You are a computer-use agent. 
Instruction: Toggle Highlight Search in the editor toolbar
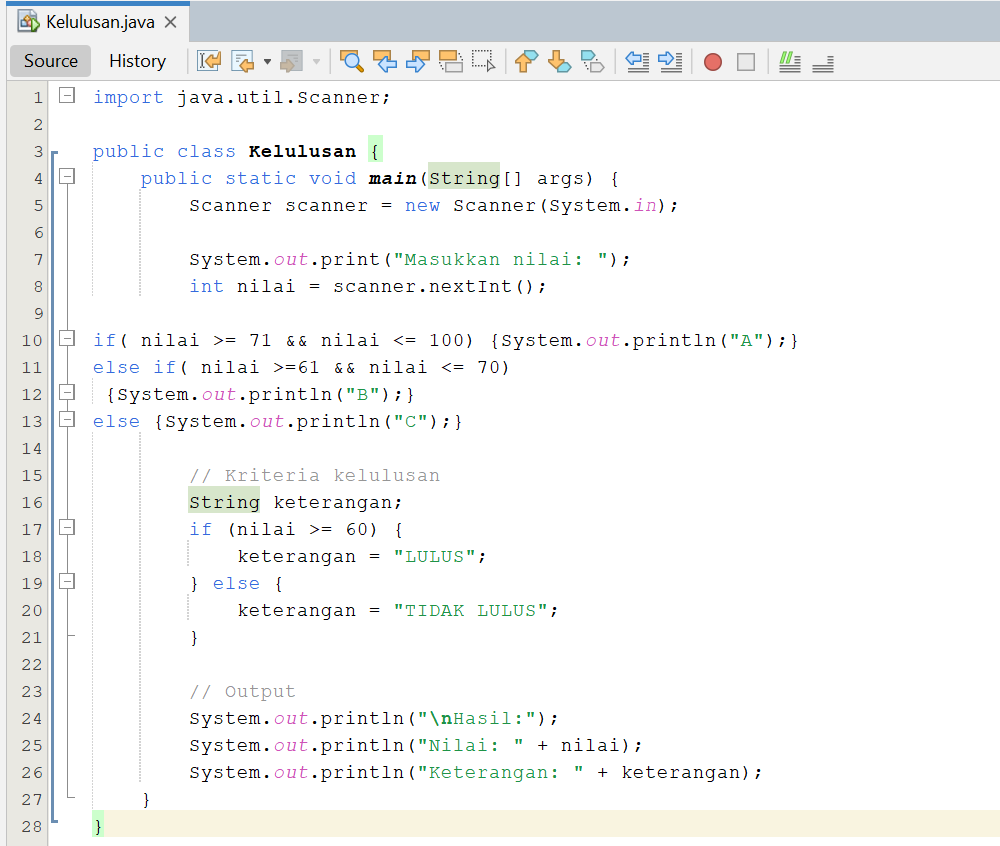[x=451, y=61]
